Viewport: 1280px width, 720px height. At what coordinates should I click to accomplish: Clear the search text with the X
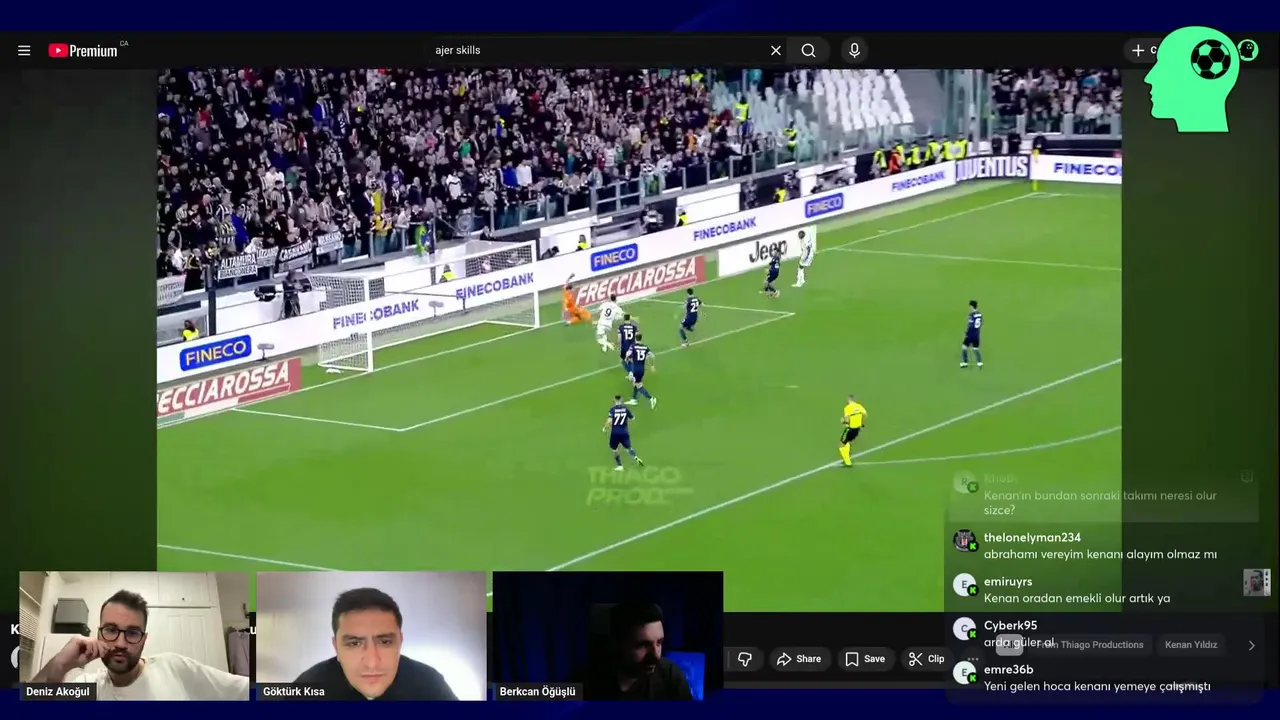tap(776, 51)
